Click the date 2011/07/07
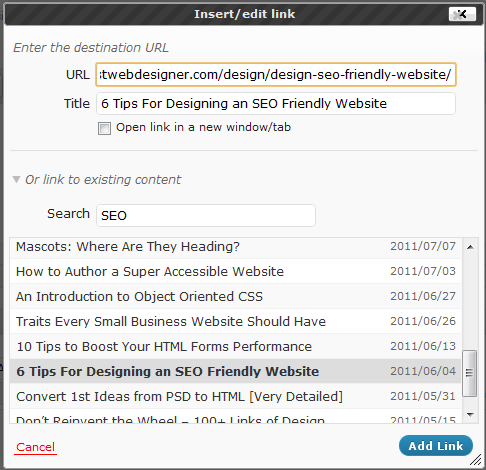 (x=423, y=246)
